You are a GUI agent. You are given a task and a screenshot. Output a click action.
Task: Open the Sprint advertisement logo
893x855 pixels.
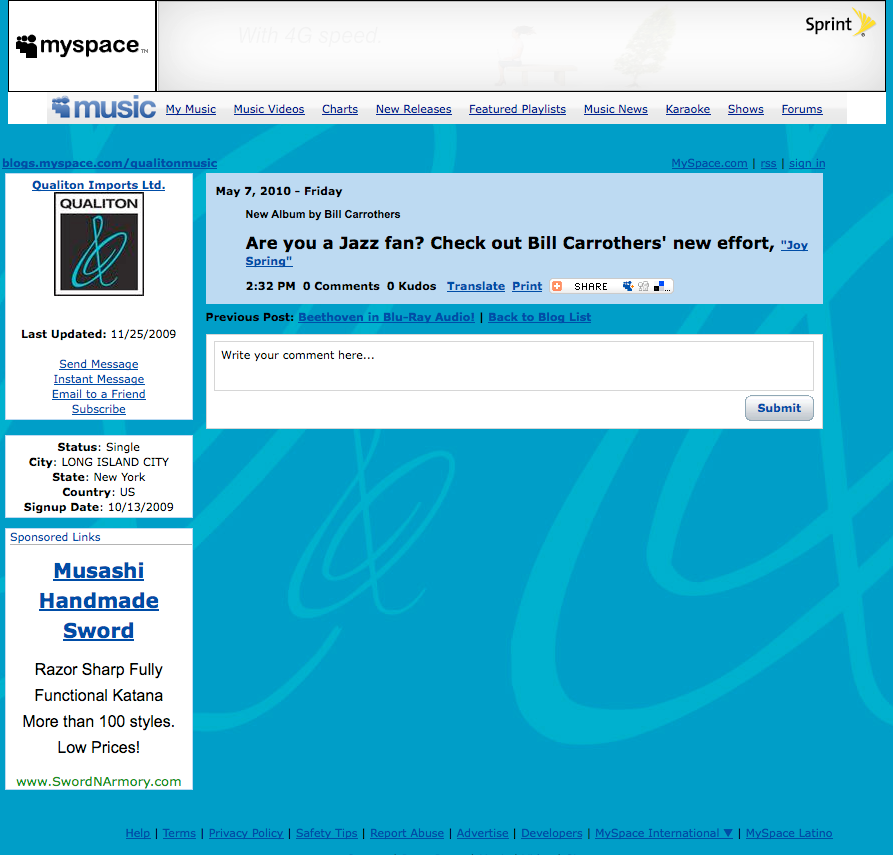(x=839, y=24)
